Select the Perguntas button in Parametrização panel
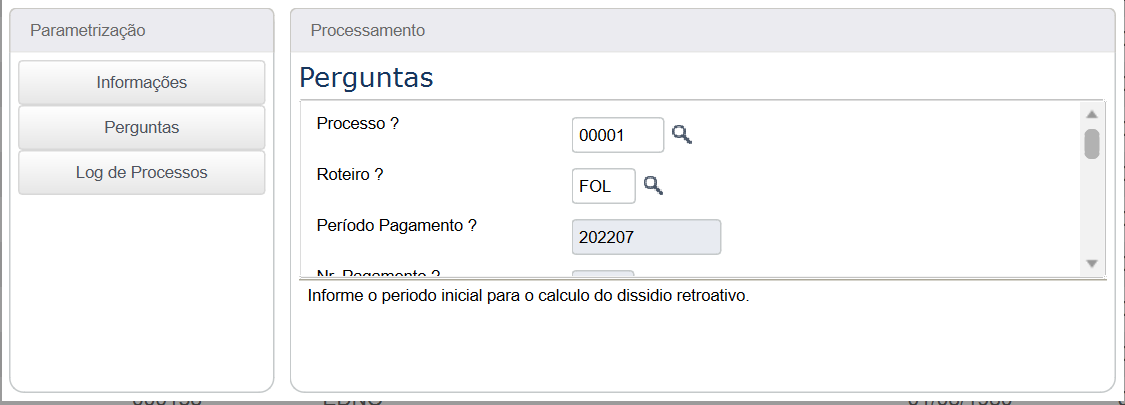The width and height of the screenshot is (1125, 405). click(141, 128)
